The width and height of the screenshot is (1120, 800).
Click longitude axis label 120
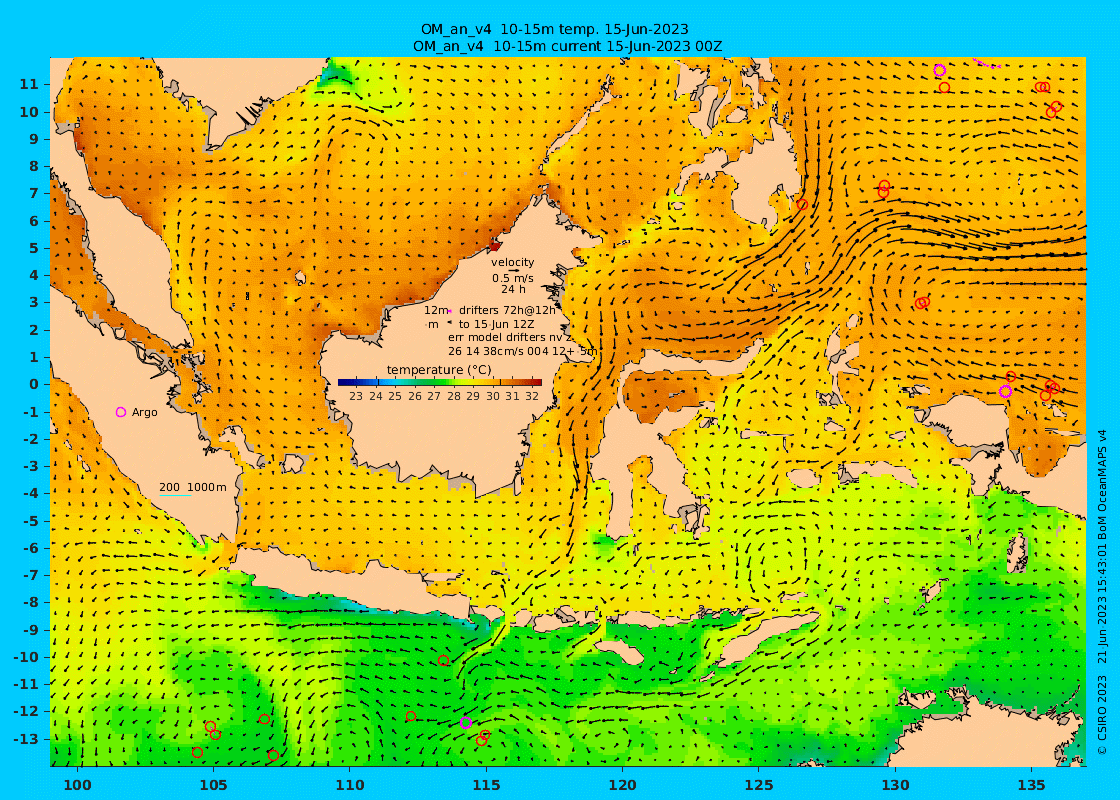click(623, 785)
